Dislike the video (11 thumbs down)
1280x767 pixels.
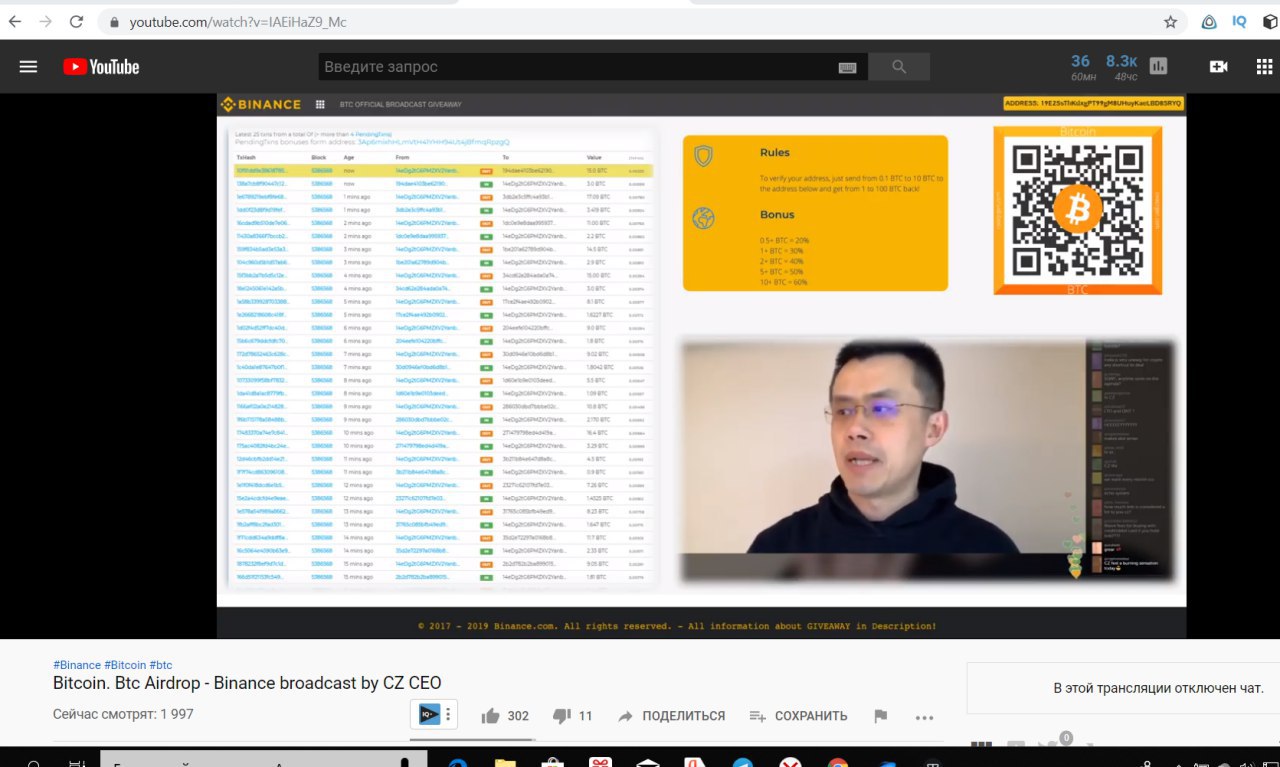(573, 716)
